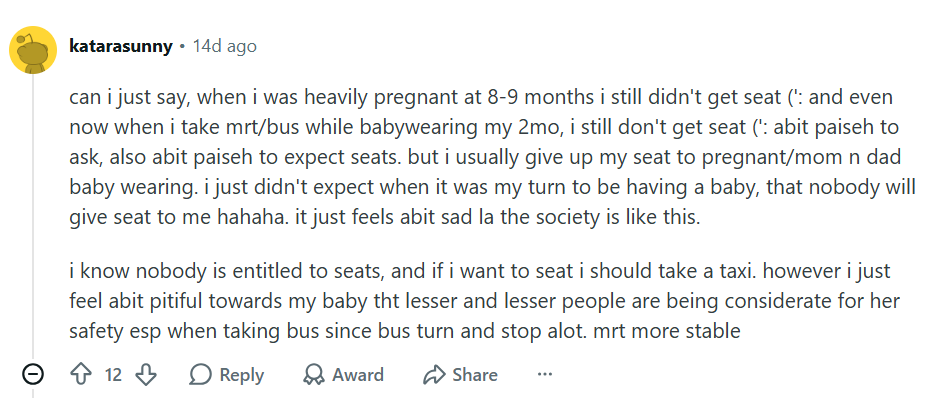Click the paragraph starting 'i know nobody'
The image size is (928, 398).
[485, 301]
